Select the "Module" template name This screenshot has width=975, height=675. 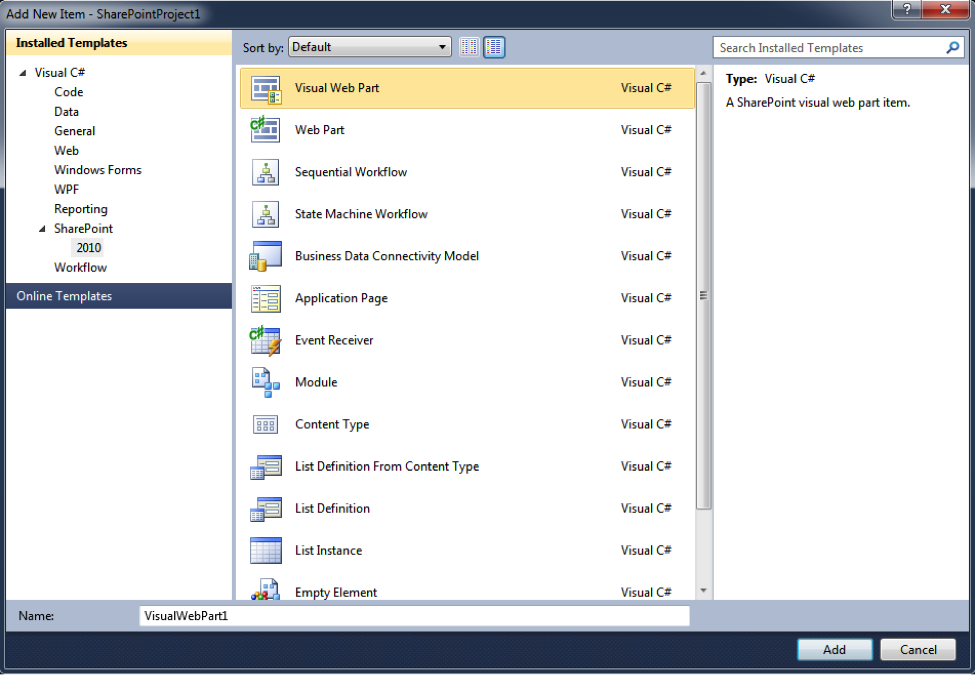pyautogui.click(x=316, y=382)
